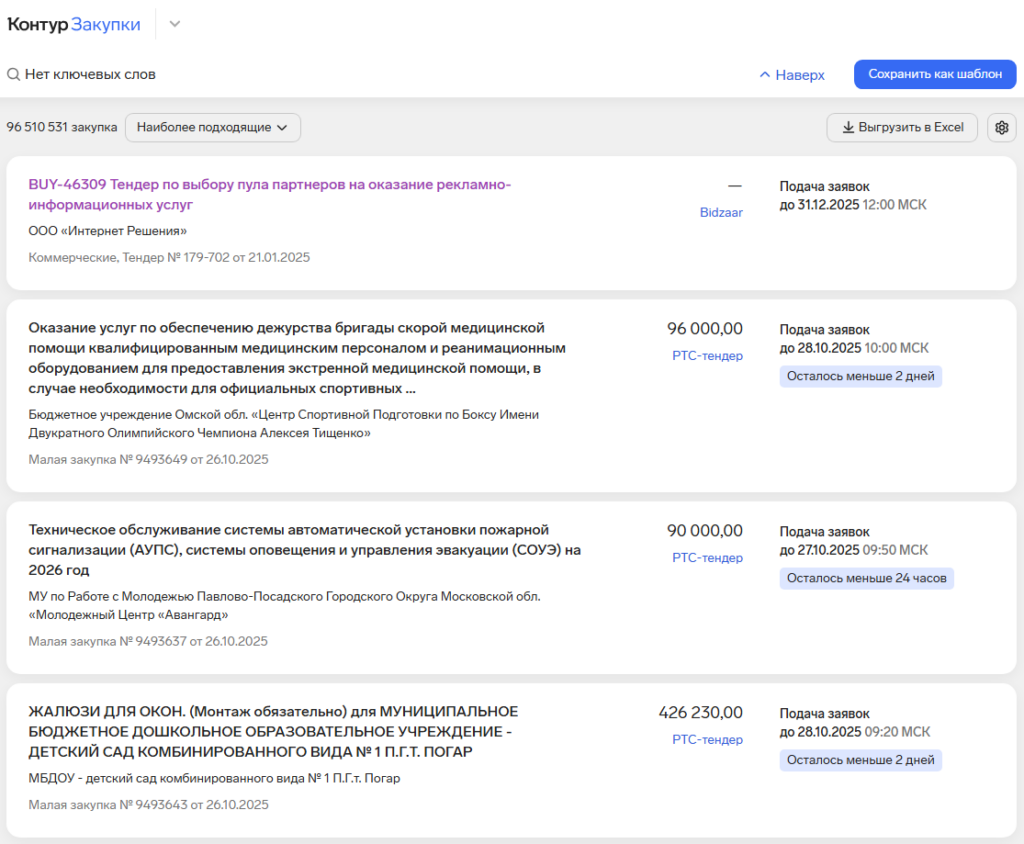Open the list settings gear icon
This screenshot has width=1024, height=844.
coord(1001,127)
